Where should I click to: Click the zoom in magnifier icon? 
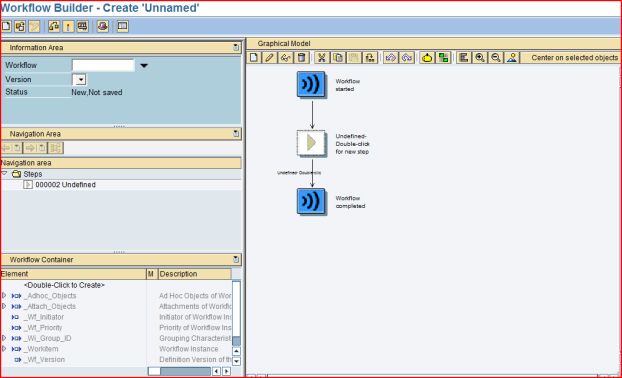point(480,58)
